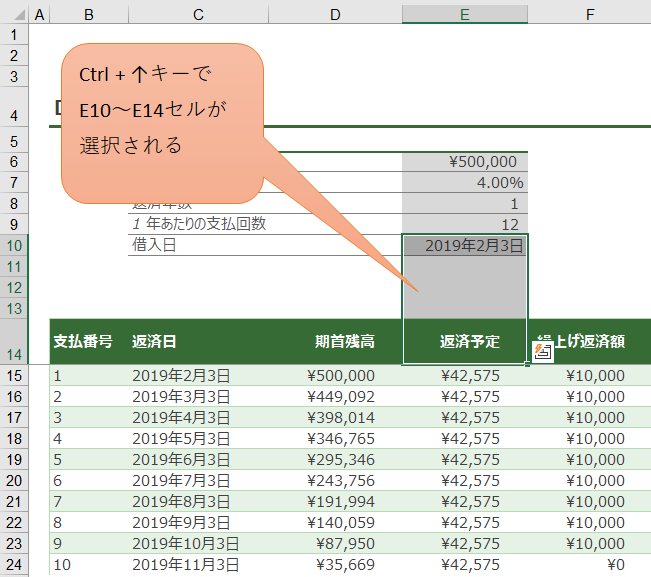Click the 返済予定 table header
The width and height of the screenshot is (651, 577).
pyautogui.click(x=465, y=342)
